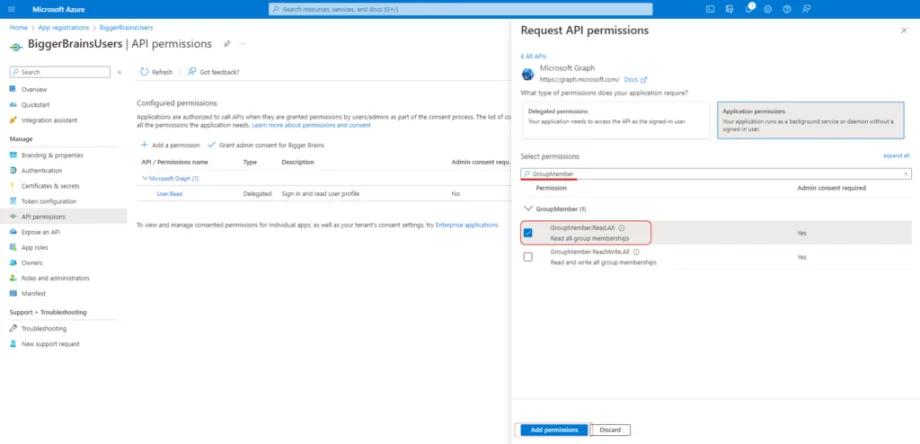Open Microsoft Graph Docs link
The width and height of the screenshot is (920, 444).
(x=635, y=80)
